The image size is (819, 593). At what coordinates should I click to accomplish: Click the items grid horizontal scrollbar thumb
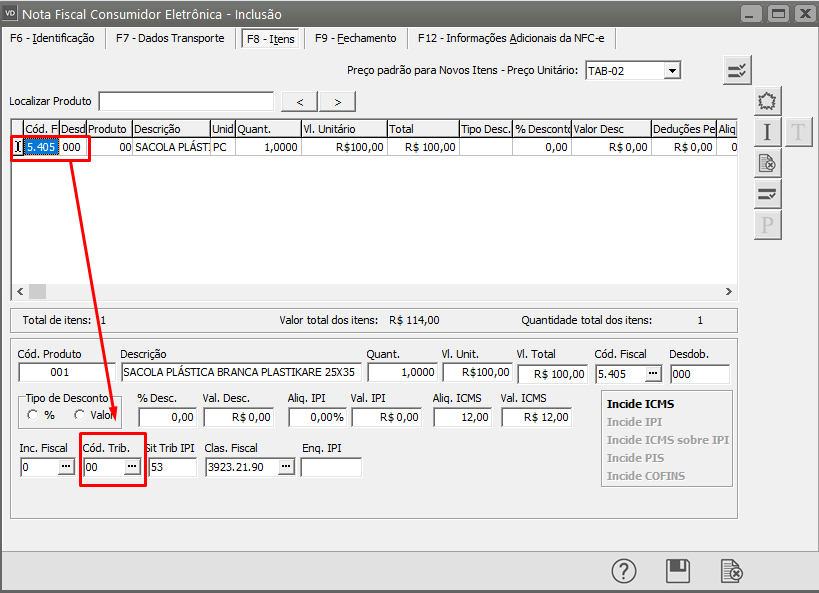click(x=37, y=291)
